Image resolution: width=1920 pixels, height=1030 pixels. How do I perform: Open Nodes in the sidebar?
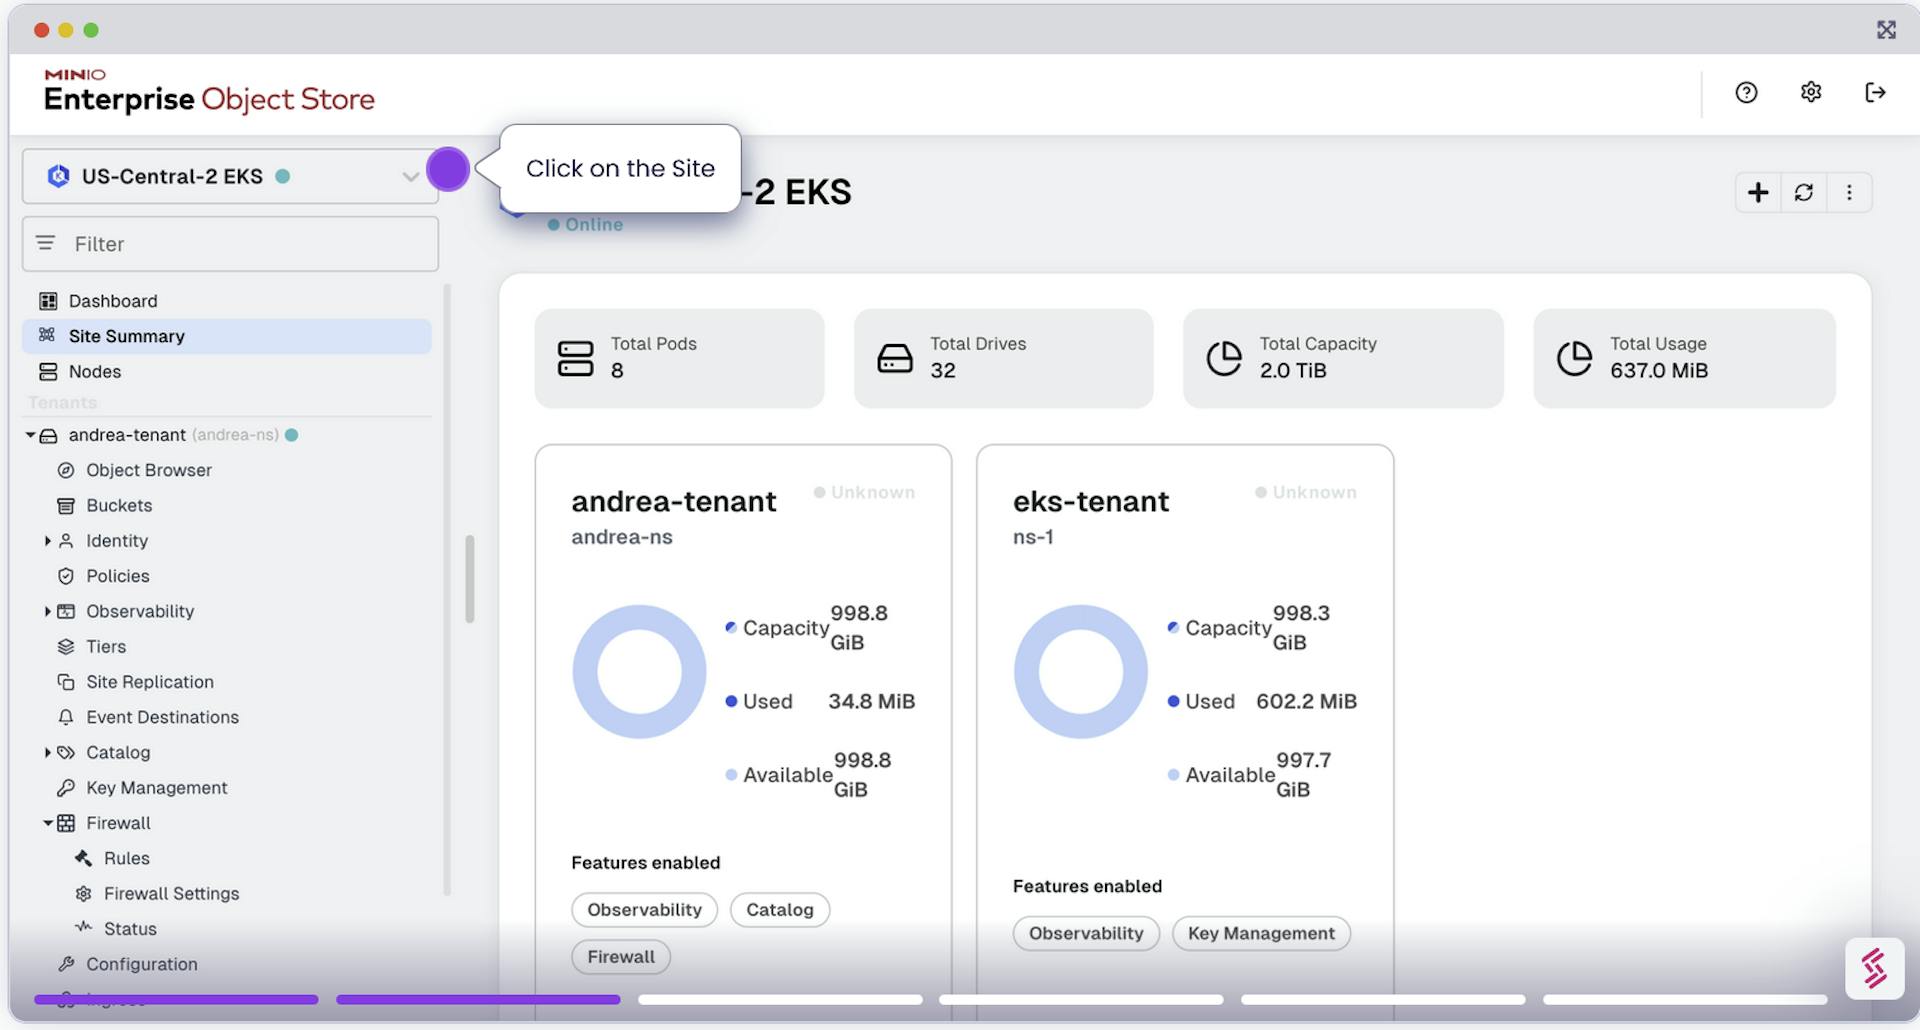point(95,372)
